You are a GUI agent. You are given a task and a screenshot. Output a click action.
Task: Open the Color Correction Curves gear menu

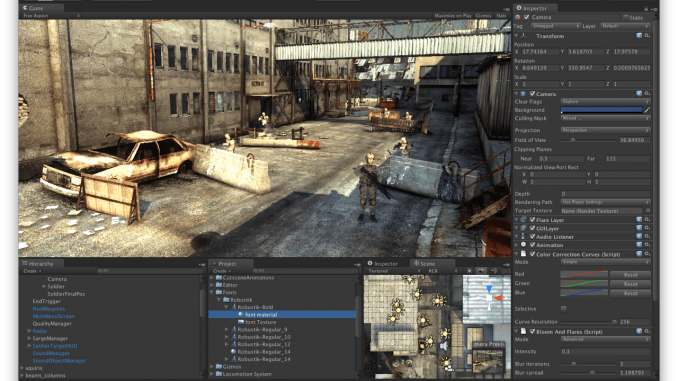click(x=647, y=254)
